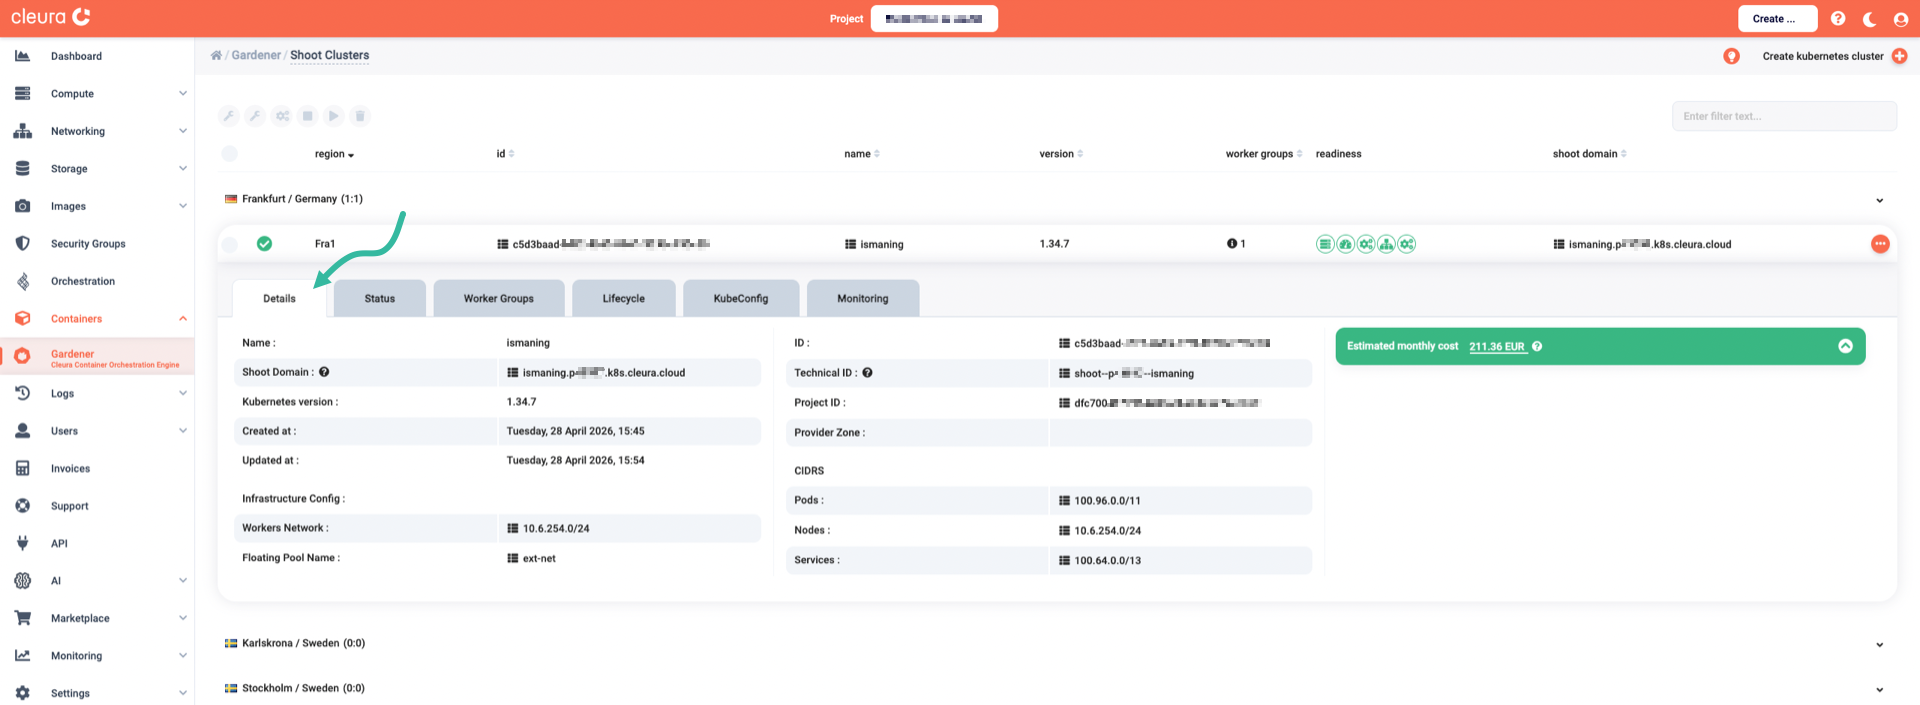
Task: Click the first readiness server icon
Action: (1325, 244)
